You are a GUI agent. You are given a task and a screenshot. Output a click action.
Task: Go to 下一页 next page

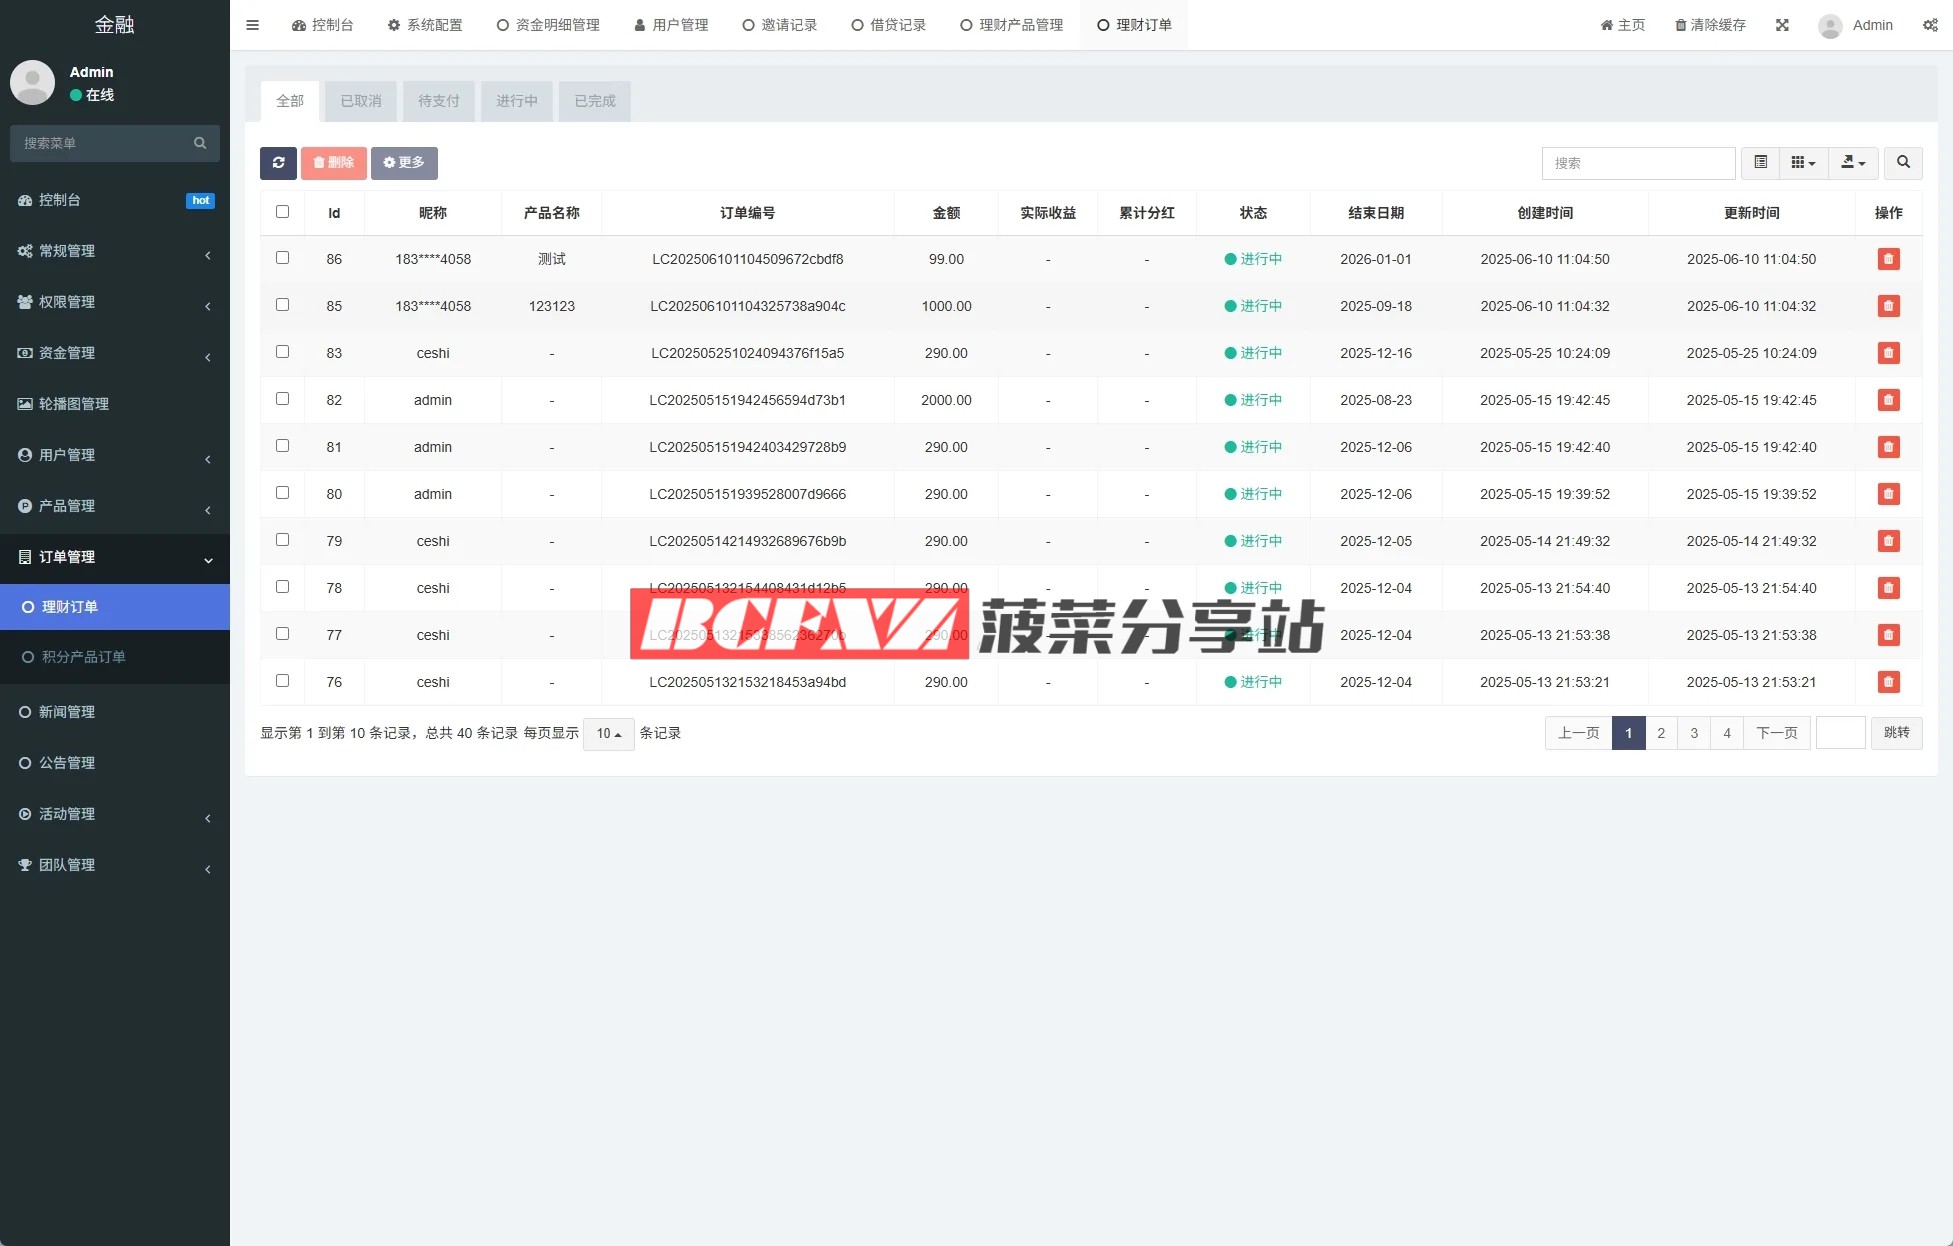pyautogui.click(x=1777, y=733)
